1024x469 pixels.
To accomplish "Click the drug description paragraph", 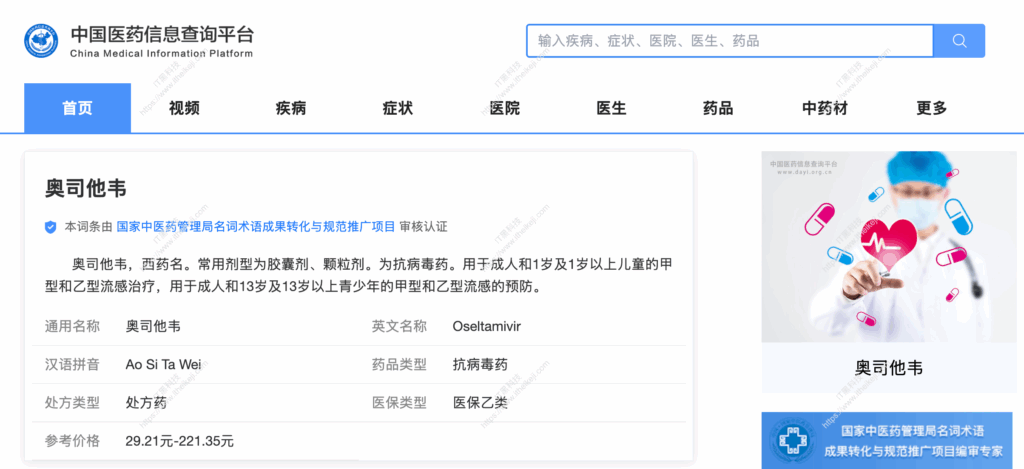I will pos(359,276).
